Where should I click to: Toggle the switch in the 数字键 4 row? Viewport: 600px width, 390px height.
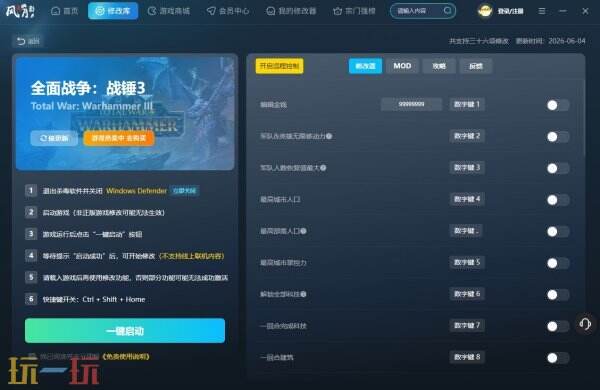[x=558, y=200]
